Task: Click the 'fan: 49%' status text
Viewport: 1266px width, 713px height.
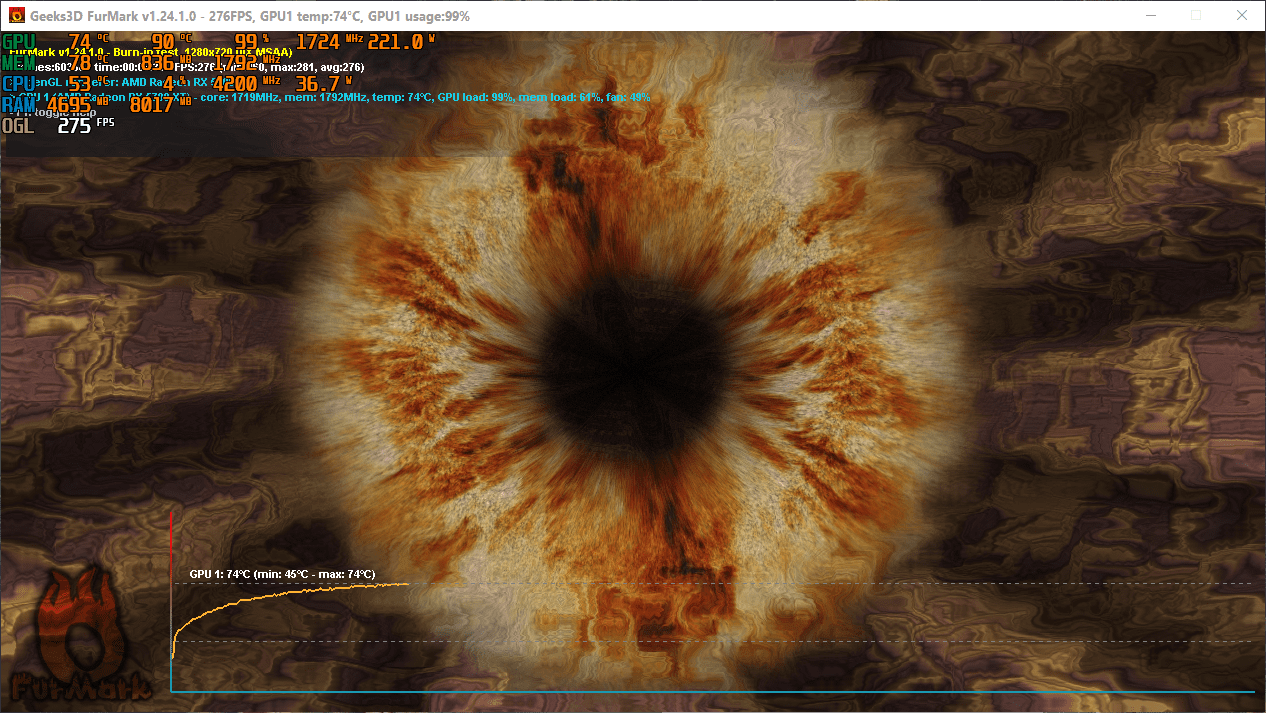Action: click(x=628, y=98)
